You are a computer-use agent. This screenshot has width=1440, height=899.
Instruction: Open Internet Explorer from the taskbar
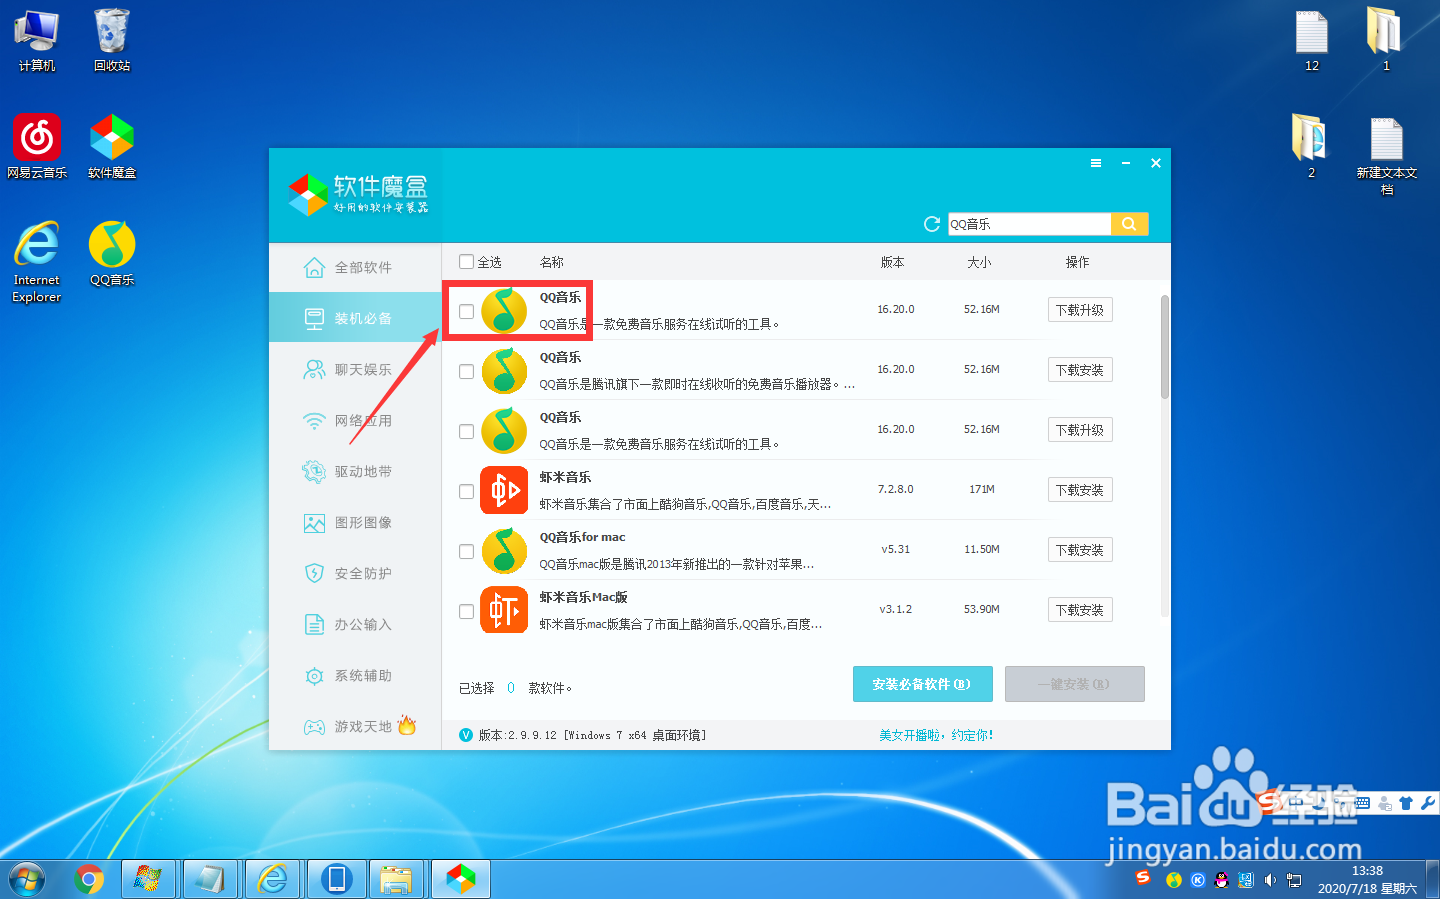[273, 880]
